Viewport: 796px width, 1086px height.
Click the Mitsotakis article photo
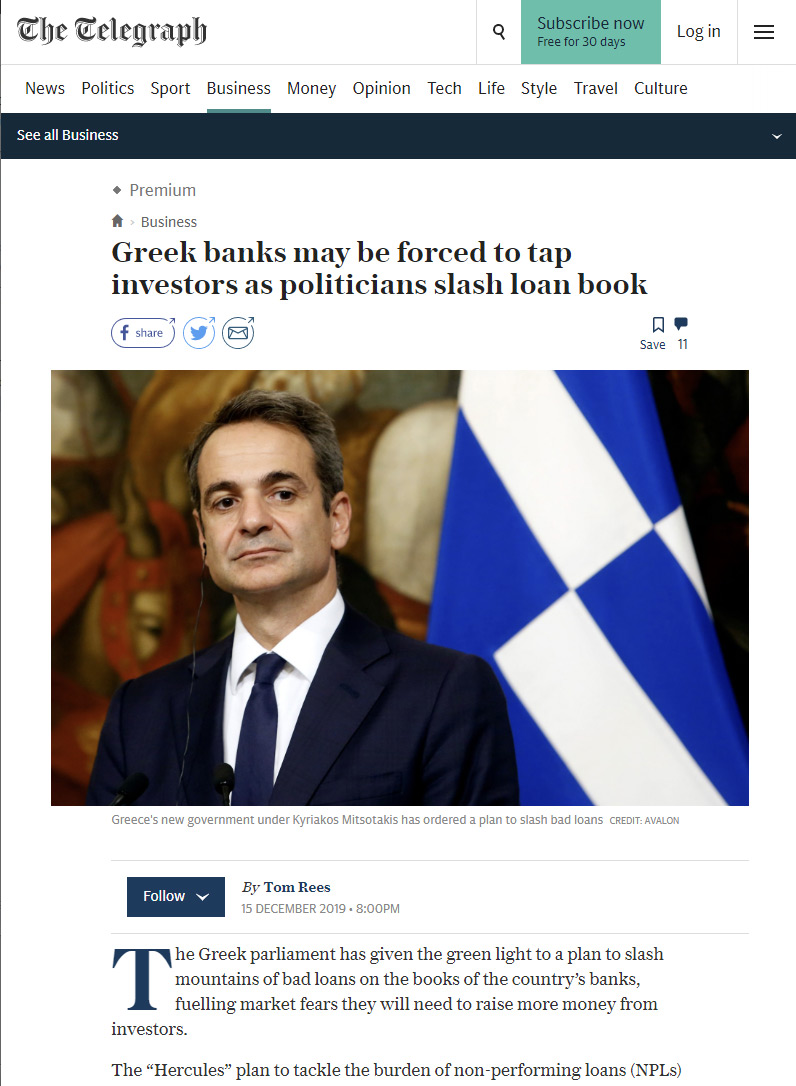[x=400, y=588]
